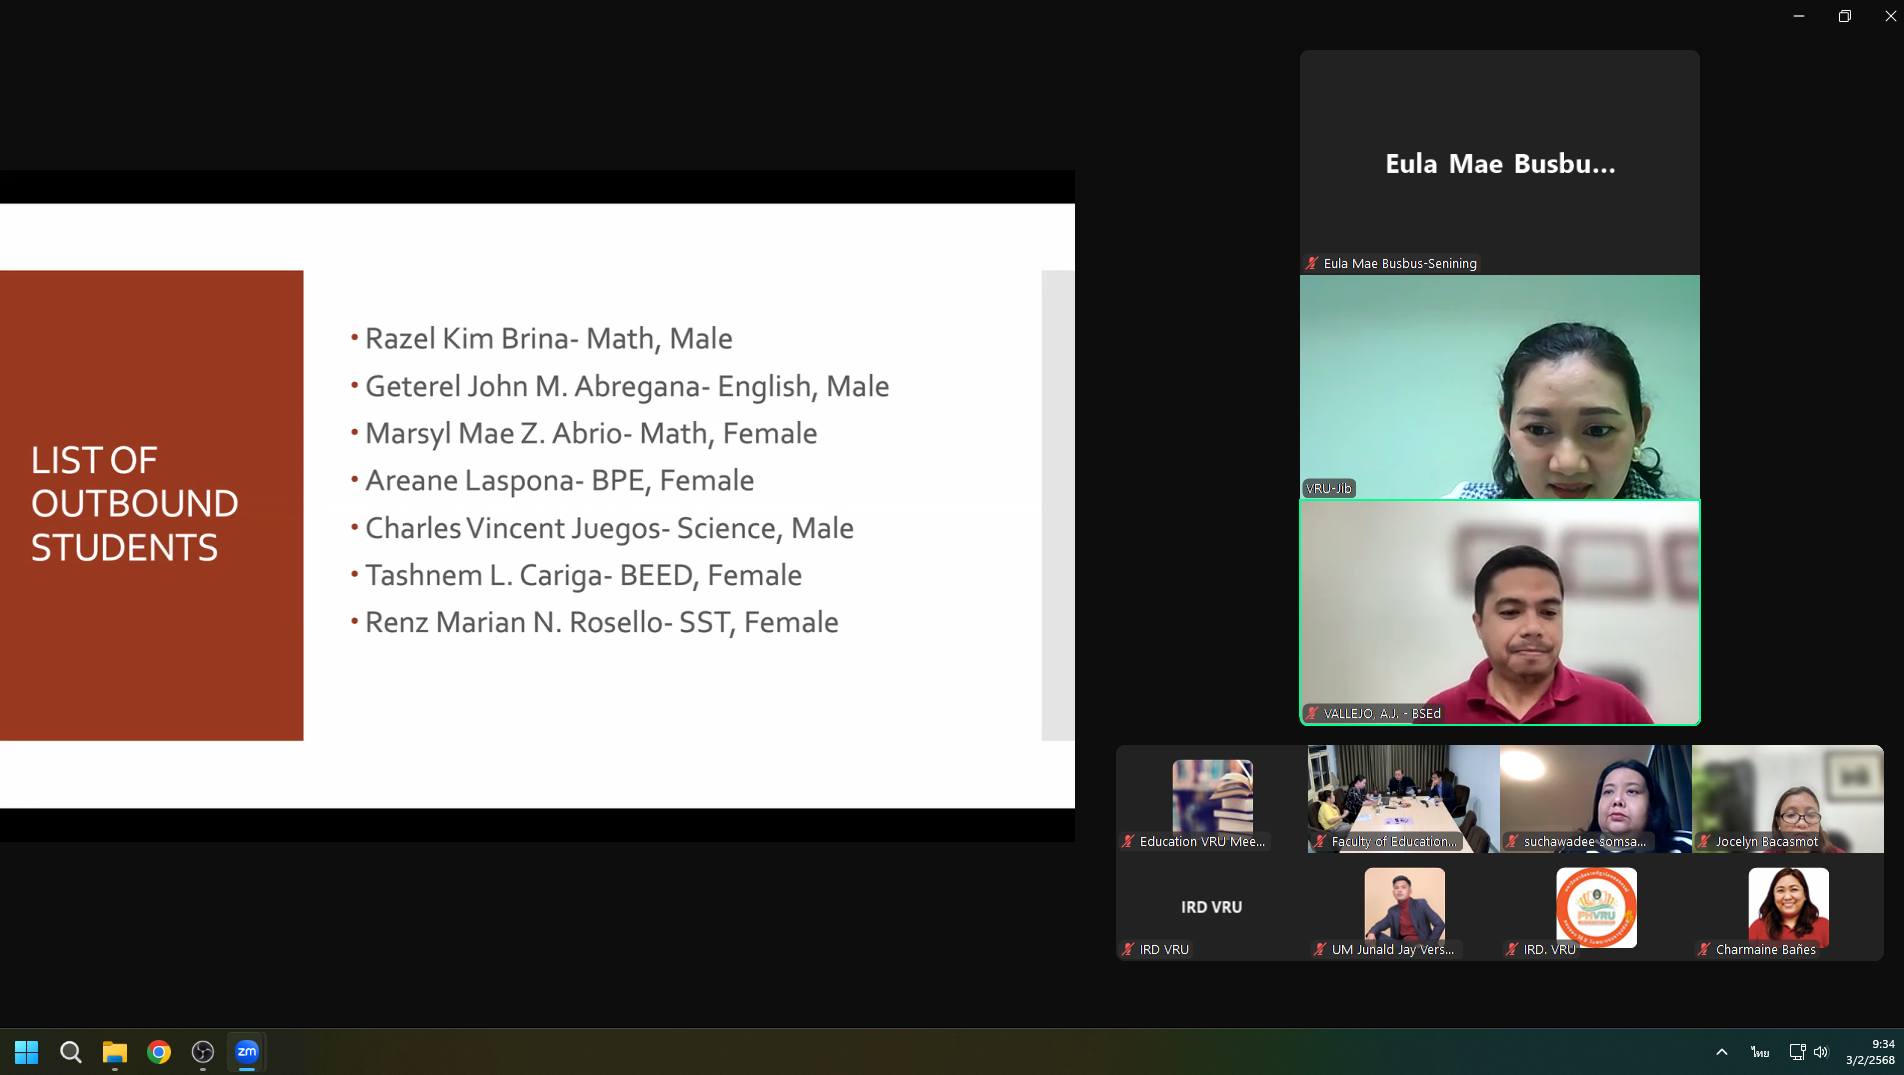1904x1075 pixels.
Task: Click the volume speaker tray icon
Action: (x=1821, y=1052)
